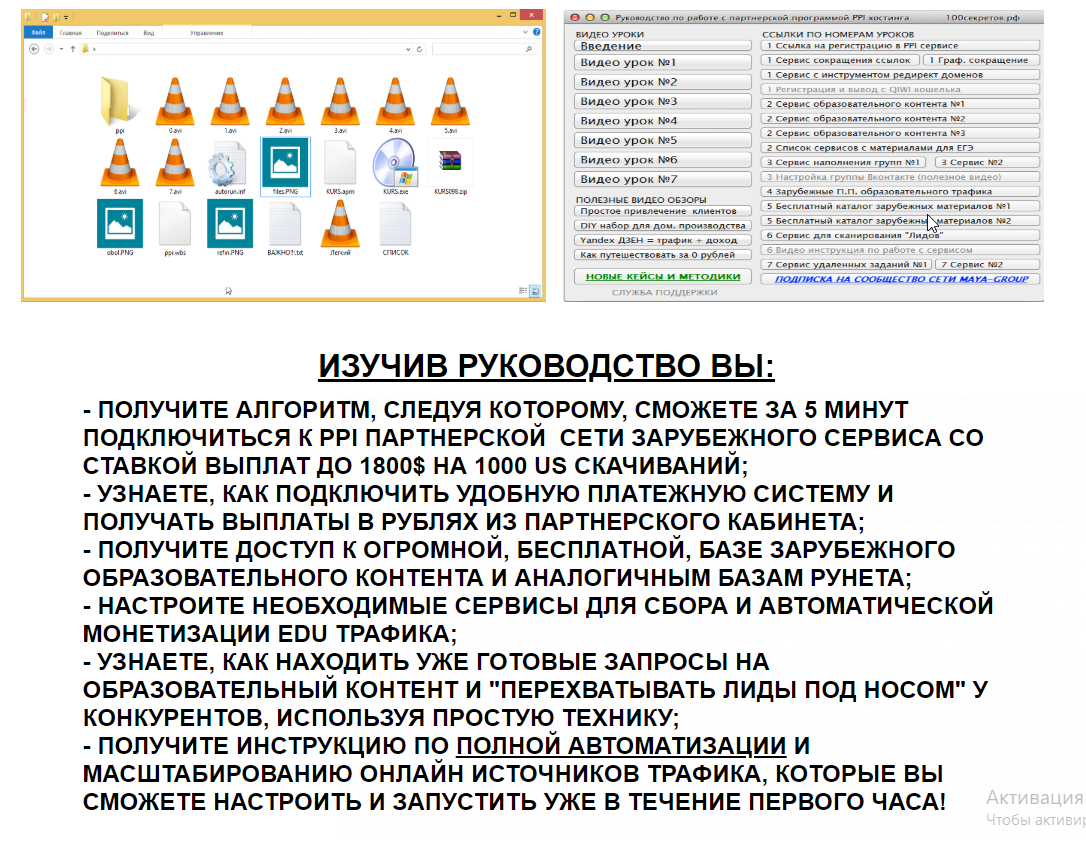Click the Explorer help question mark icon
Screen dimensions: 1086x843
tap(538, 32)
